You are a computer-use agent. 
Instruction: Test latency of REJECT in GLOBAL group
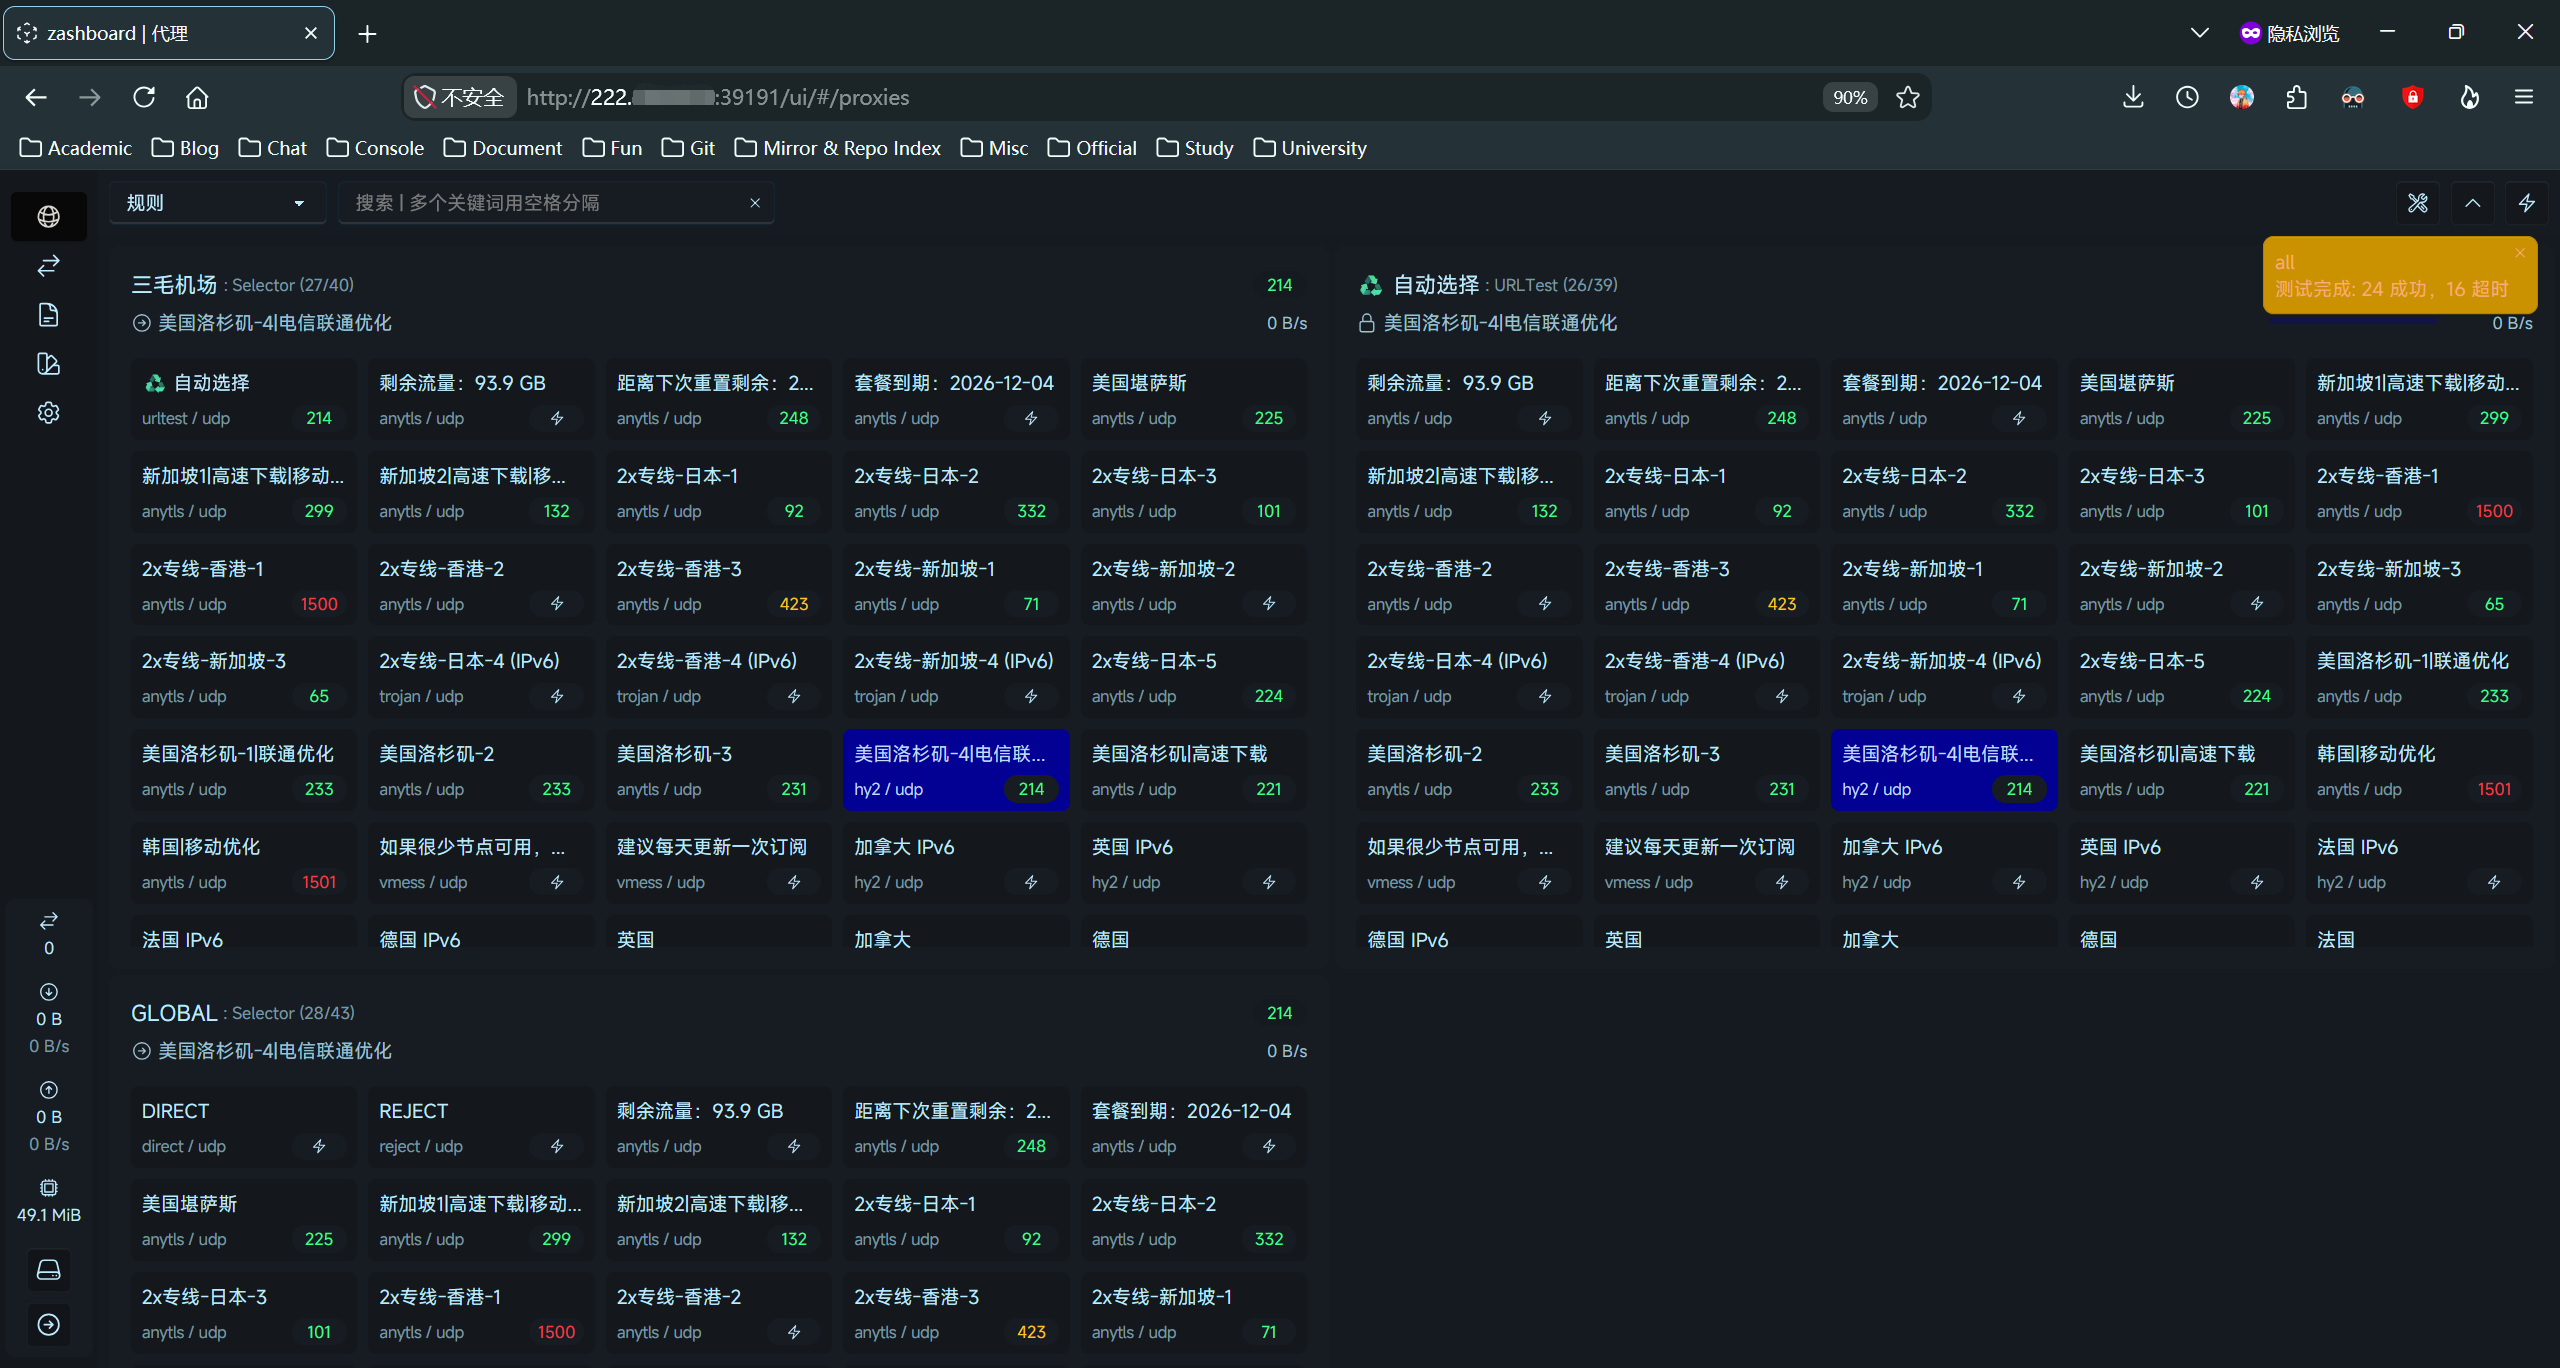(557, 1146)
